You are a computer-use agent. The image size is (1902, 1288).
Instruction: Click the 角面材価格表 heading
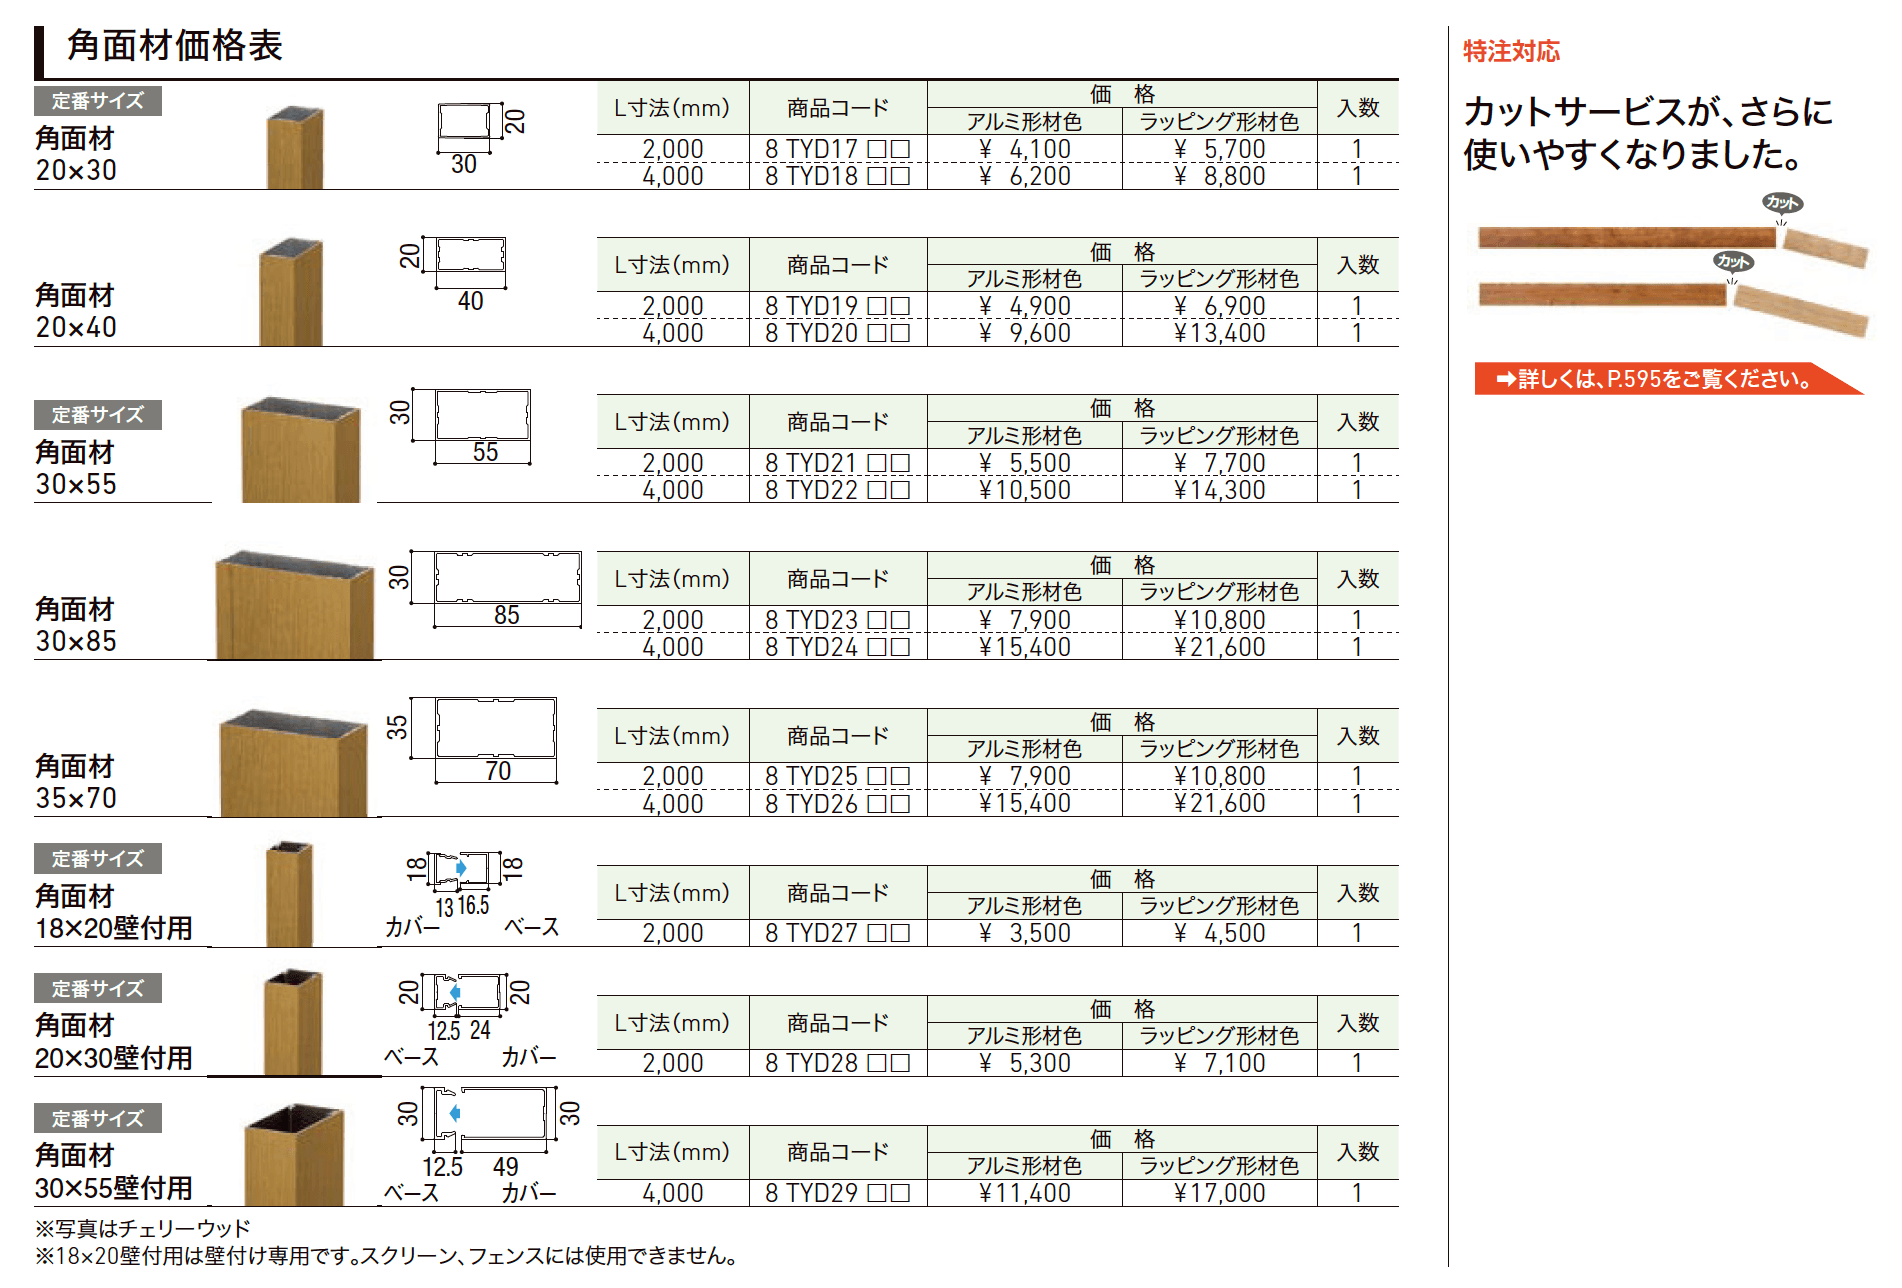[175, 46]
